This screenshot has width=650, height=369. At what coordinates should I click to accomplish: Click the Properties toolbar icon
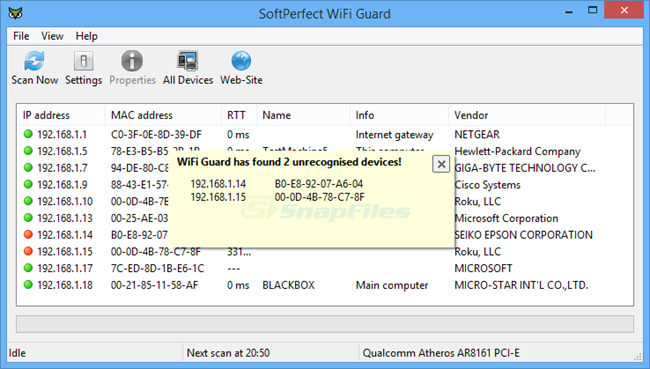132,61
